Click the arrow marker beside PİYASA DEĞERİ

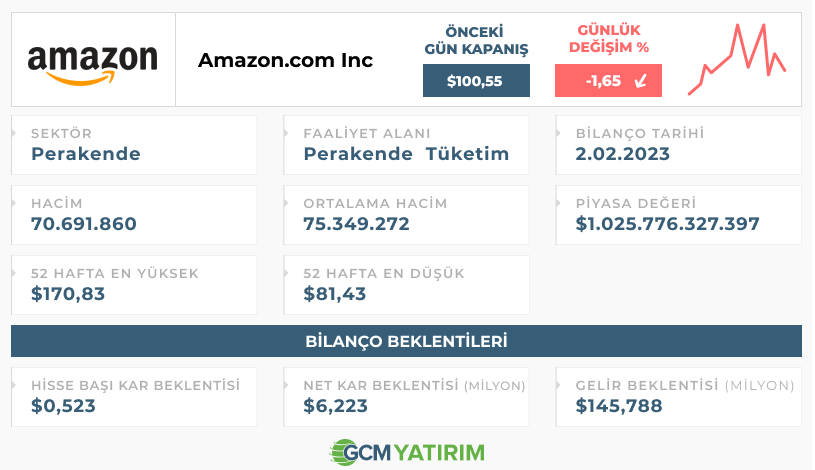coord(558,203)
